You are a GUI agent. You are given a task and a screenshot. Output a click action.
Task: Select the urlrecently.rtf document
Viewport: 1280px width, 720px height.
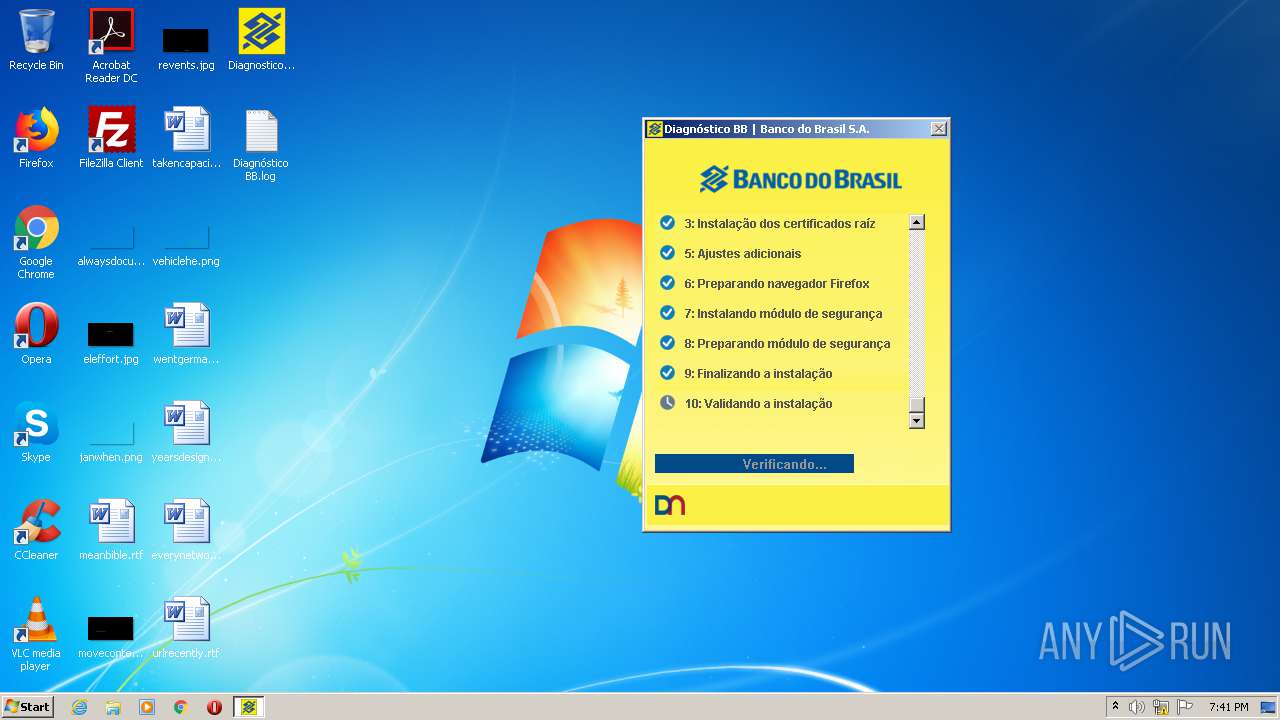tap(186, 628)
